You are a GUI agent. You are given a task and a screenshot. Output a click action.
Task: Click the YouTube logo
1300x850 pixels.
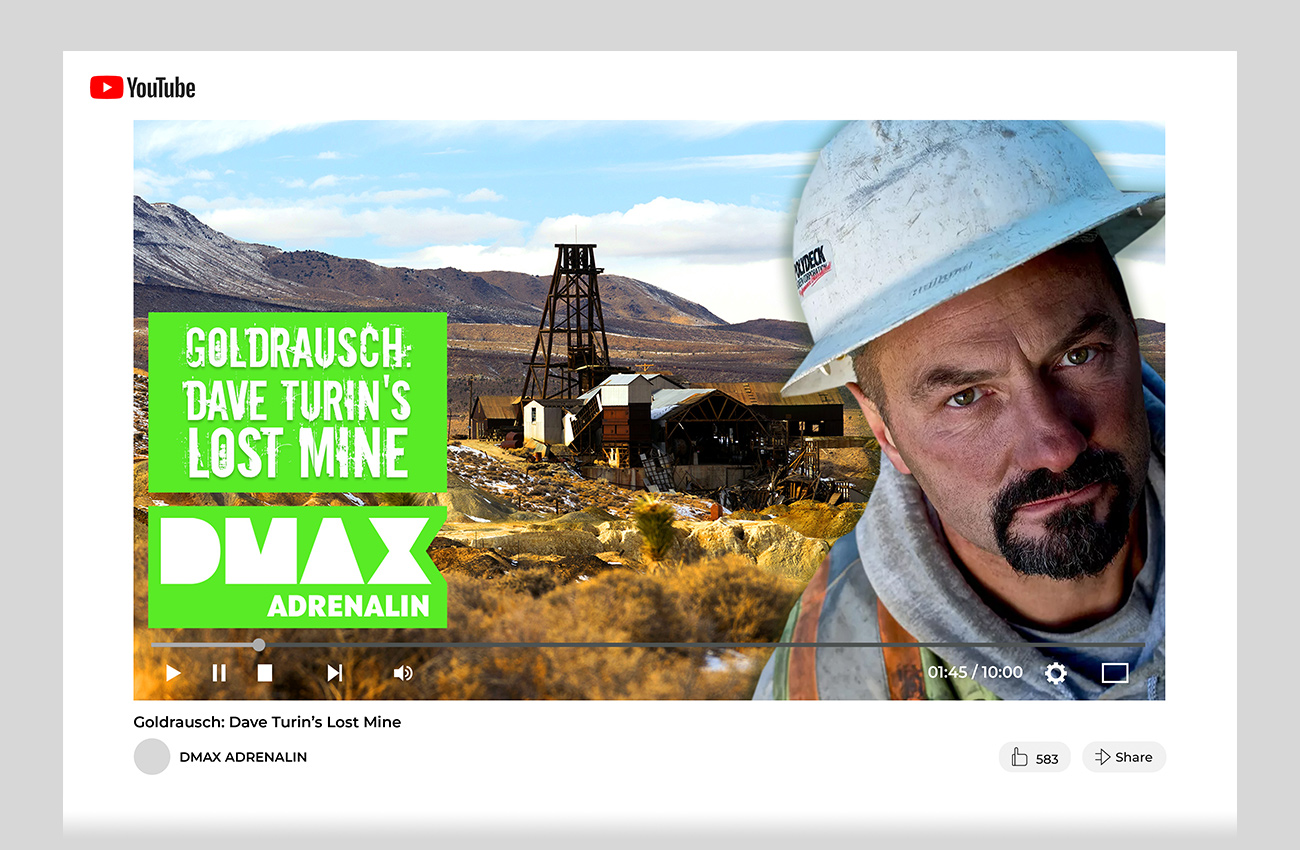click(143, 88)
